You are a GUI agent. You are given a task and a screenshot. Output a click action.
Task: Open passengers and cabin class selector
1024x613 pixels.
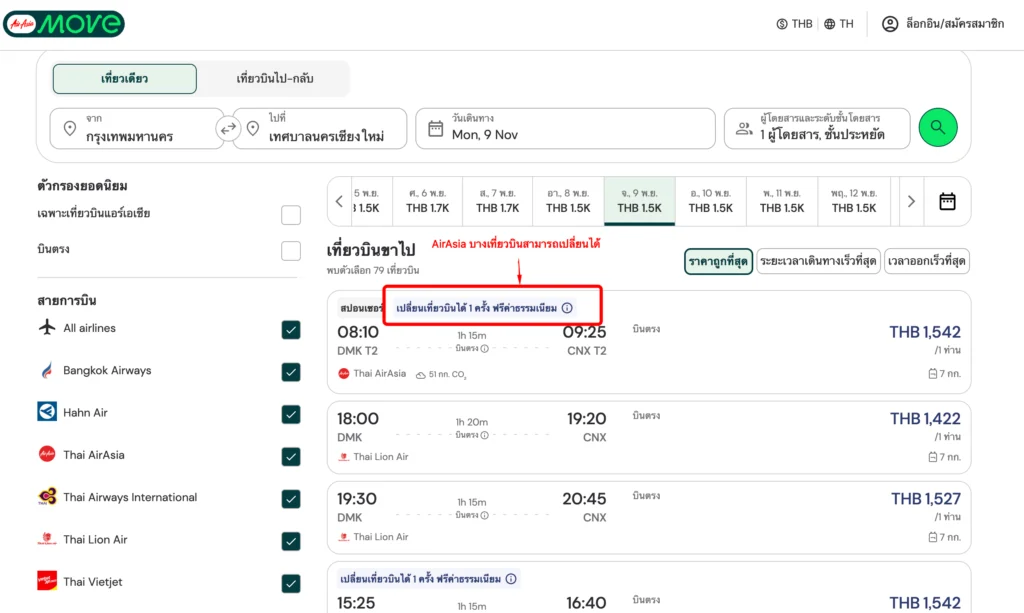[817, 129]
